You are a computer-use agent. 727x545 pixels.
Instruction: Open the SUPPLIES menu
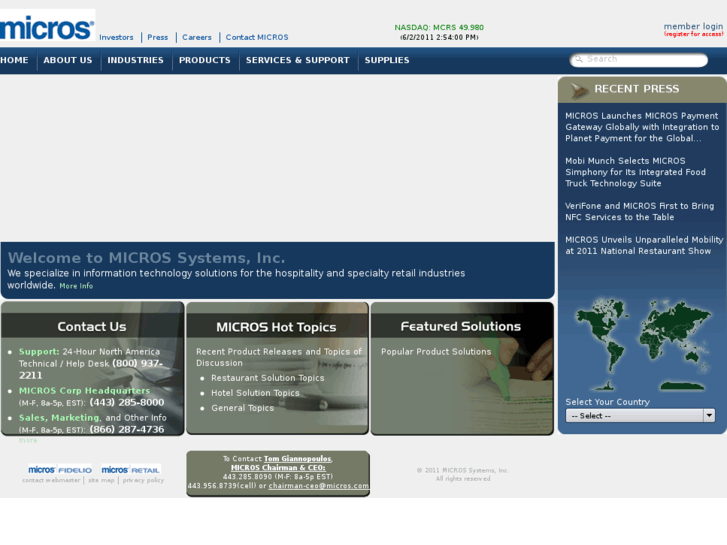point(387,60)
